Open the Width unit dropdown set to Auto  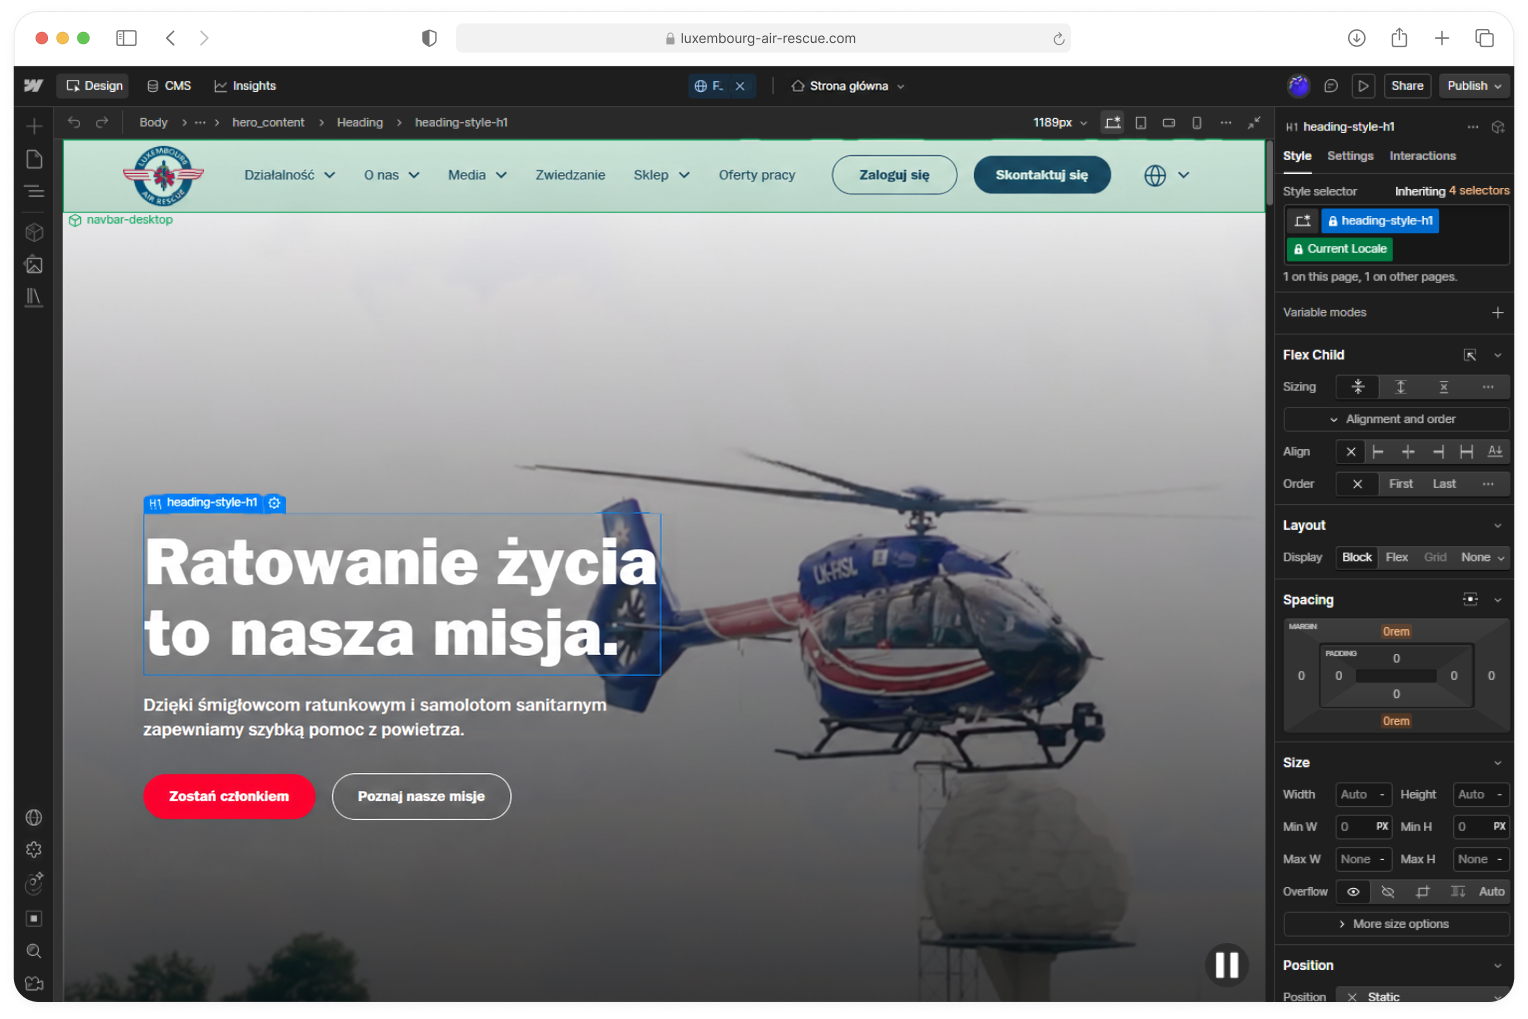point(1382,795)
